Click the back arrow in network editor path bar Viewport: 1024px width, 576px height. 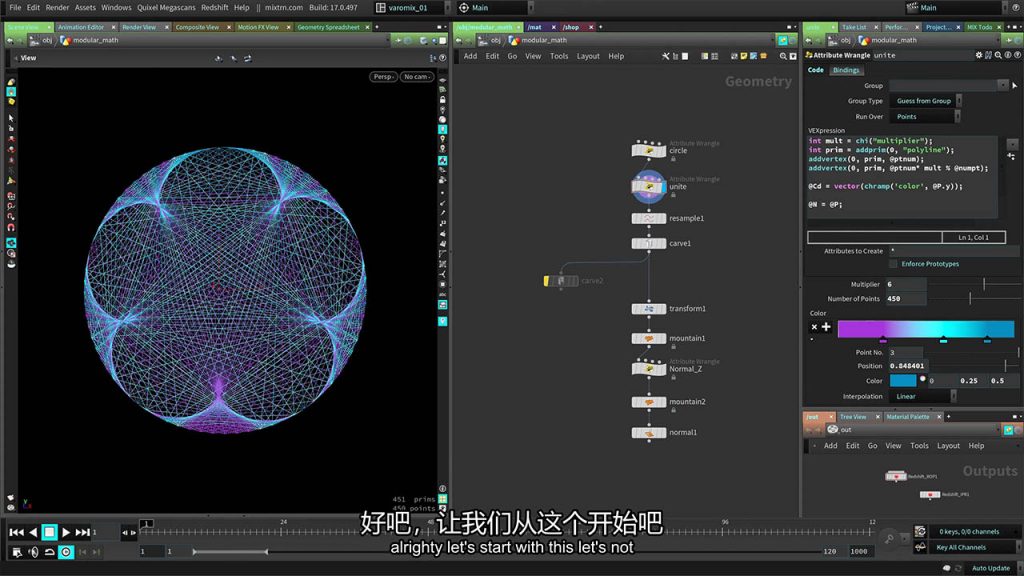pyautogui.click(x=458, y=40)
